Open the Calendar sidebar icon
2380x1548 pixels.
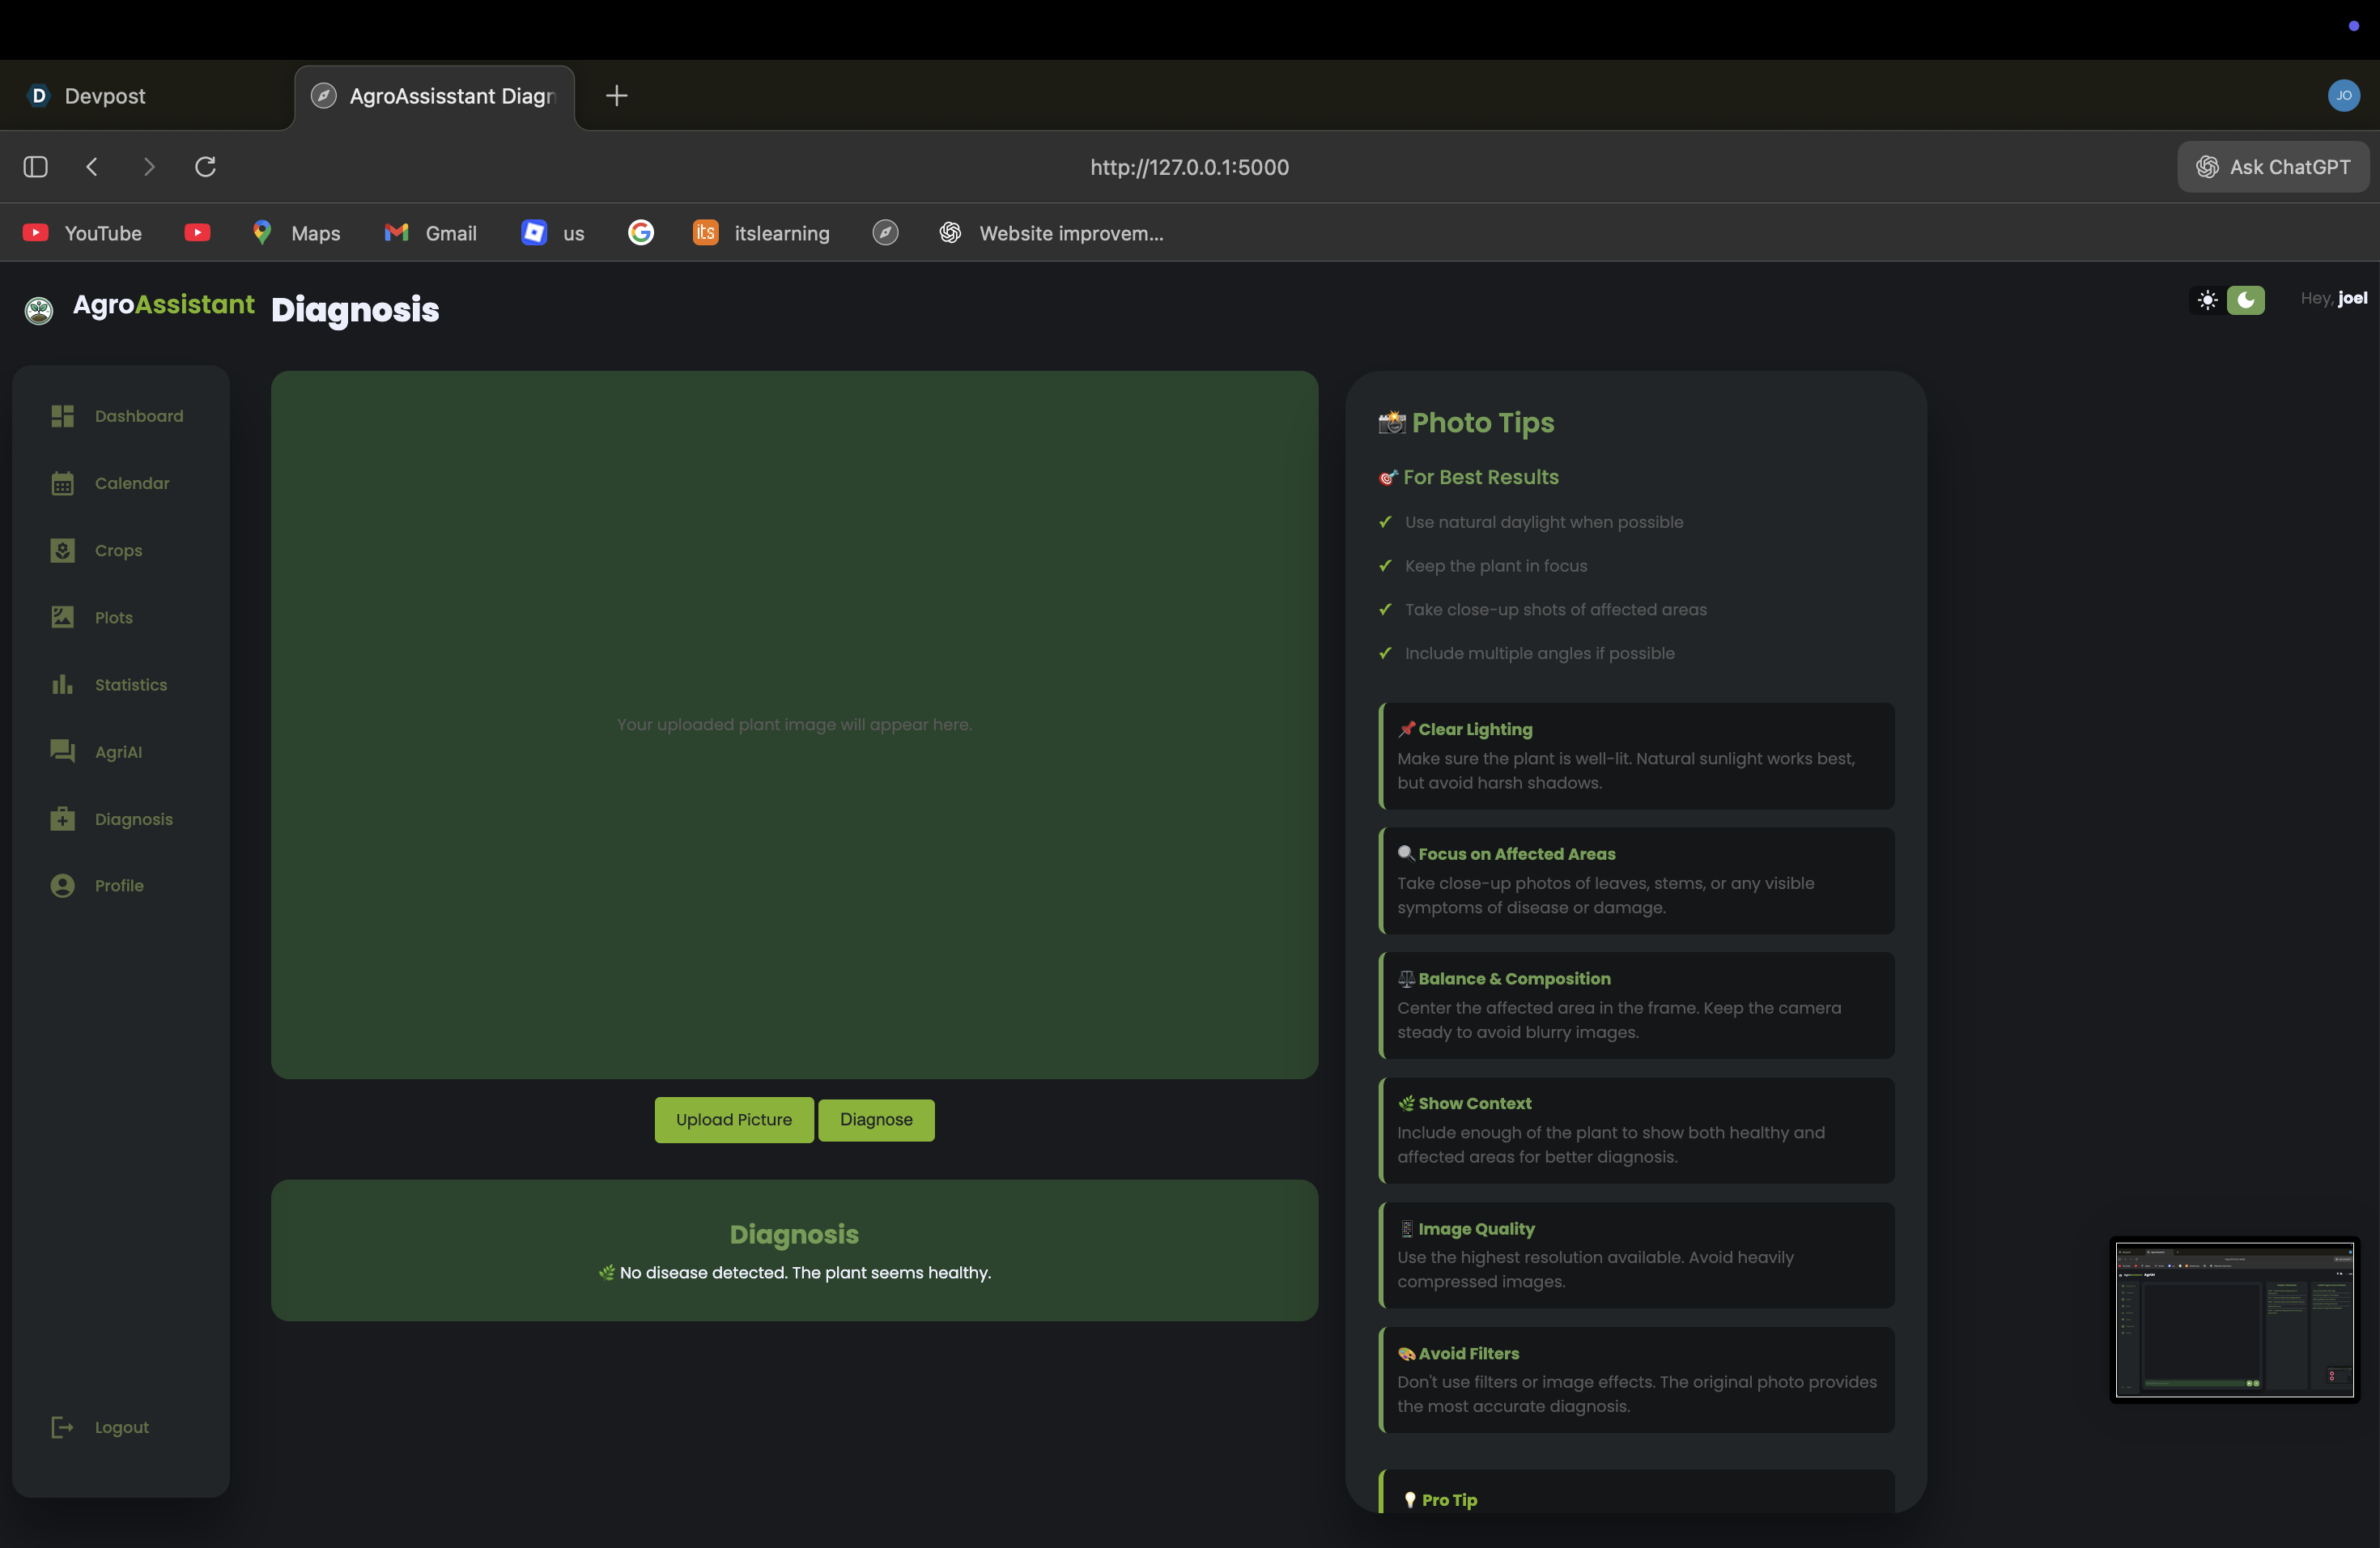click(x=62, y=483)
